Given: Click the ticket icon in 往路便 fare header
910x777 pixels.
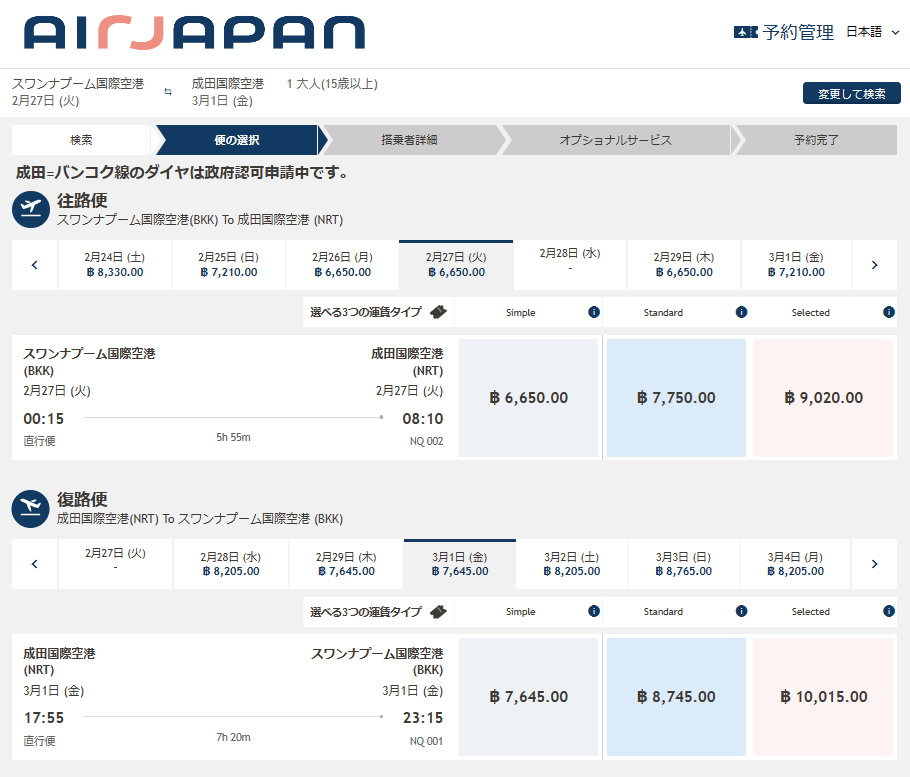Looking at the screenshot, I should 438,312.
